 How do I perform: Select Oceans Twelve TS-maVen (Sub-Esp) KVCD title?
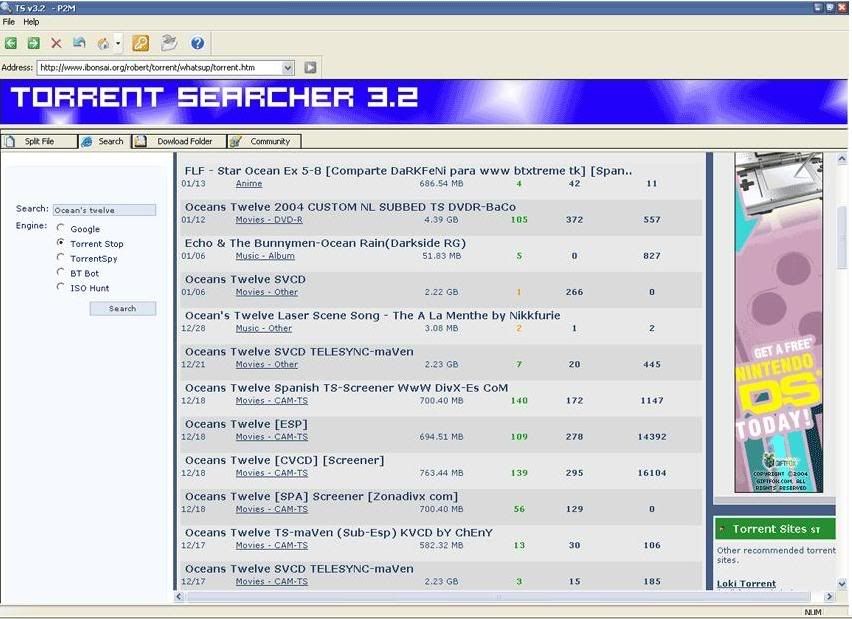[x=339, y=533]
